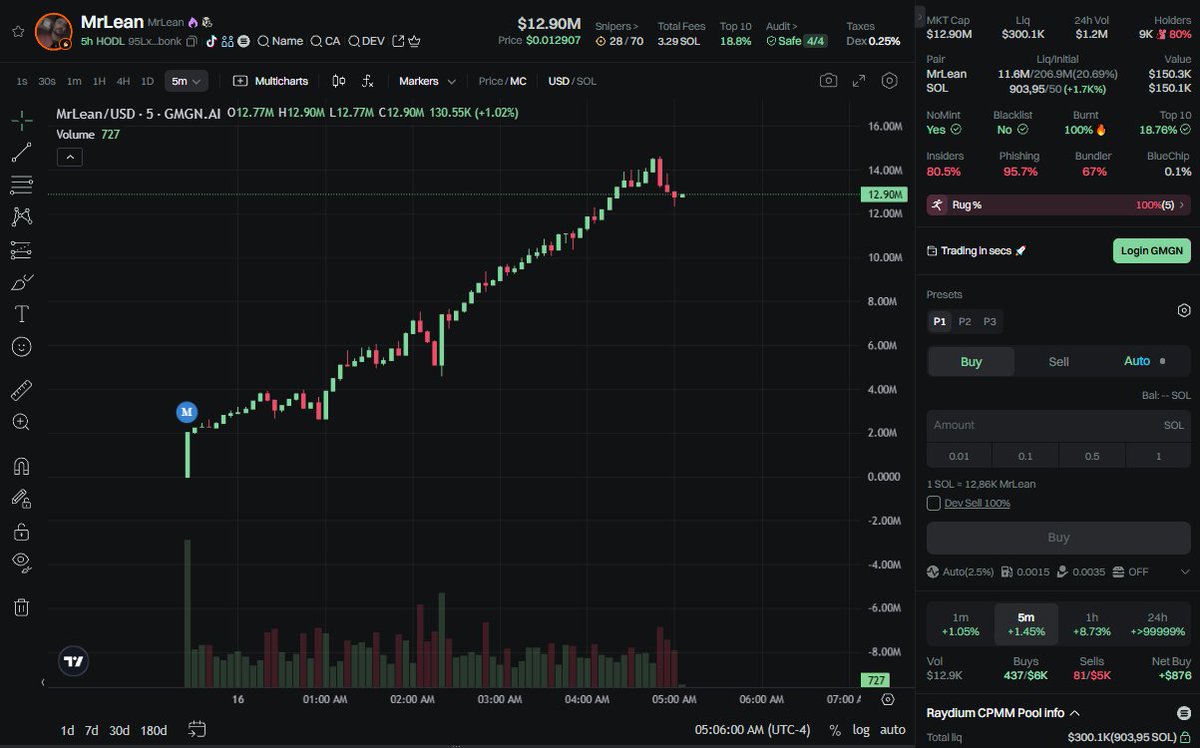The width and height of the screenshot is (1200, 748).
Task: Open the trade presets settings gear
Action: 1184,311
